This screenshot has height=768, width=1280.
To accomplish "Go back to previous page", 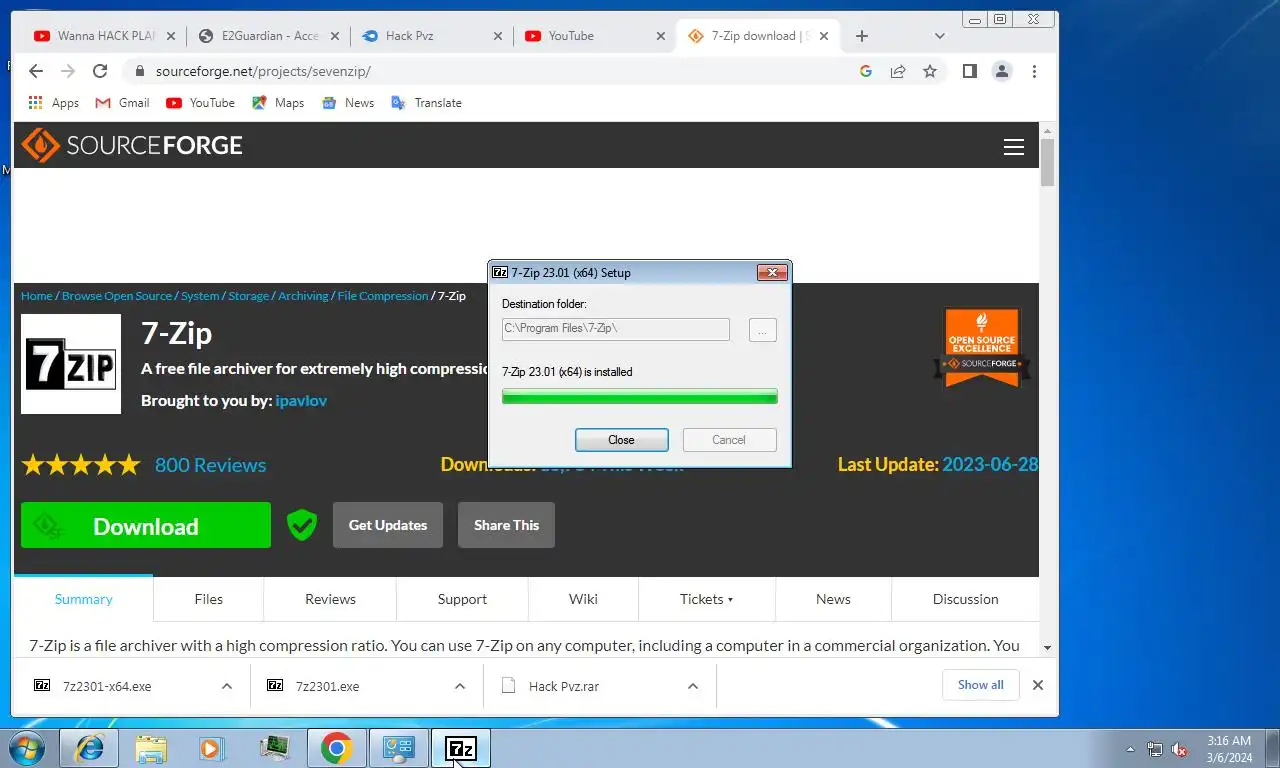I will pyautogui.click(x=36, y=71).
